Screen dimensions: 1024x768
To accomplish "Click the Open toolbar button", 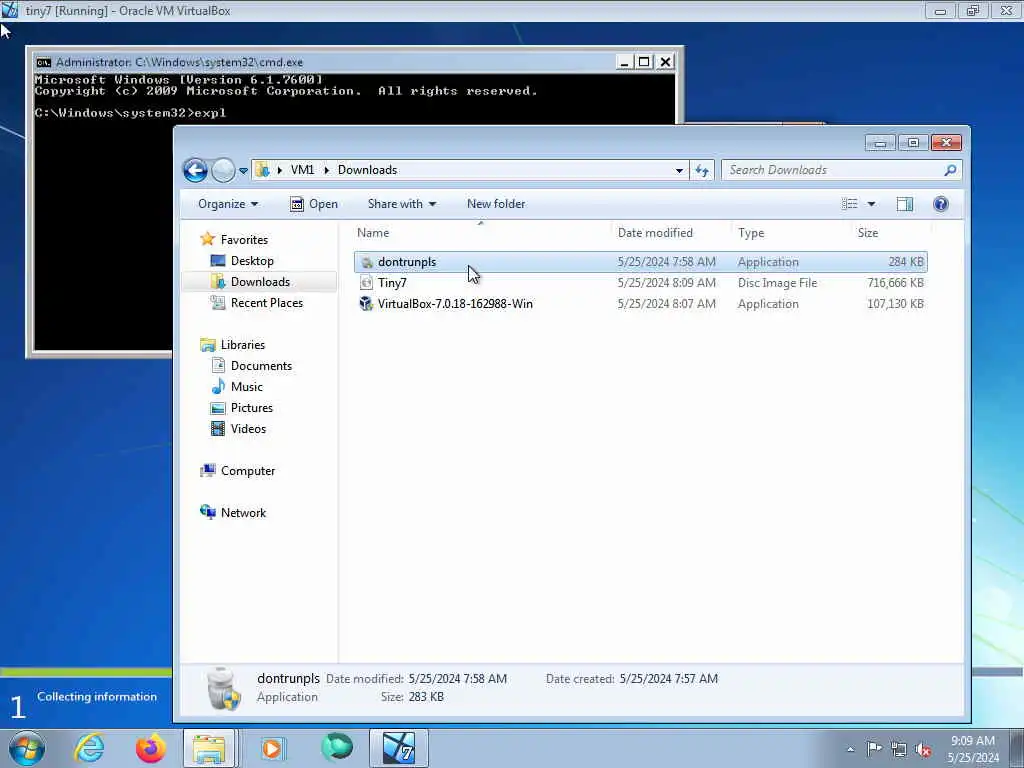I will (x=314, y=204).
